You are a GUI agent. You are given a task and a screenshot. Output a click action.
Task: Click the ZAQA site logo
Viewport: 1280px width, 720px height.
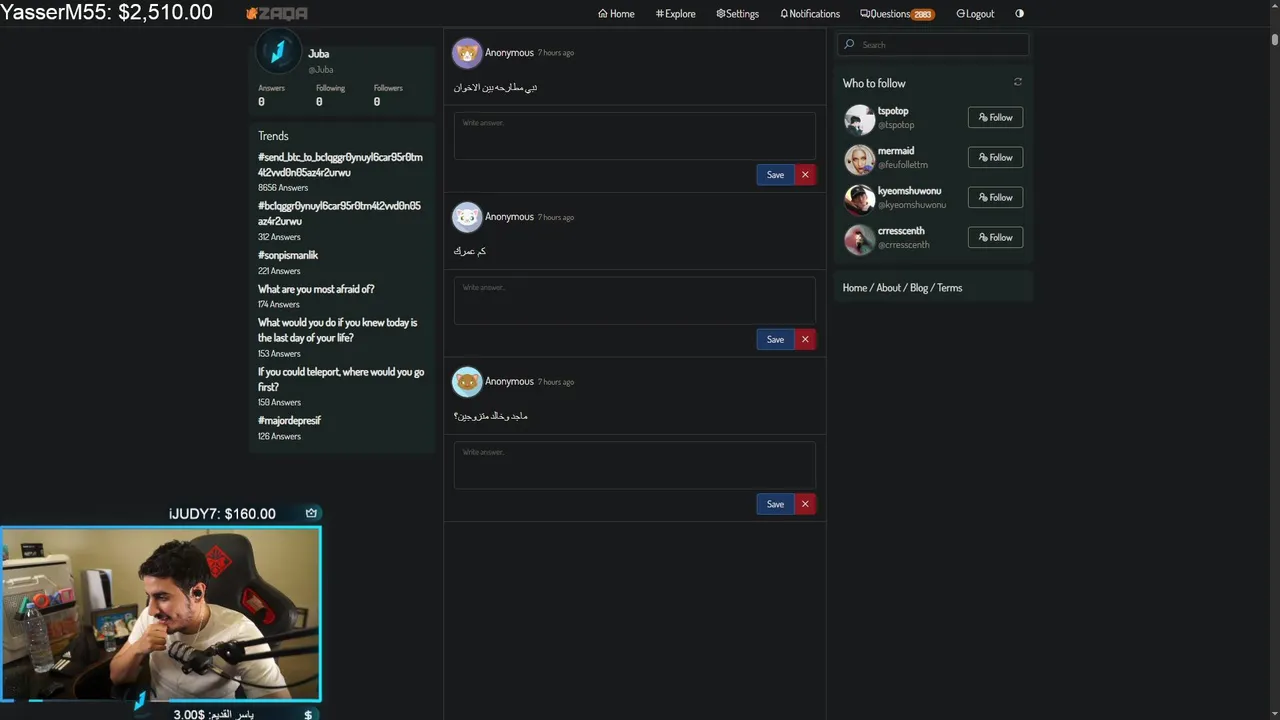pyautogui.click(x=277, y=14)
